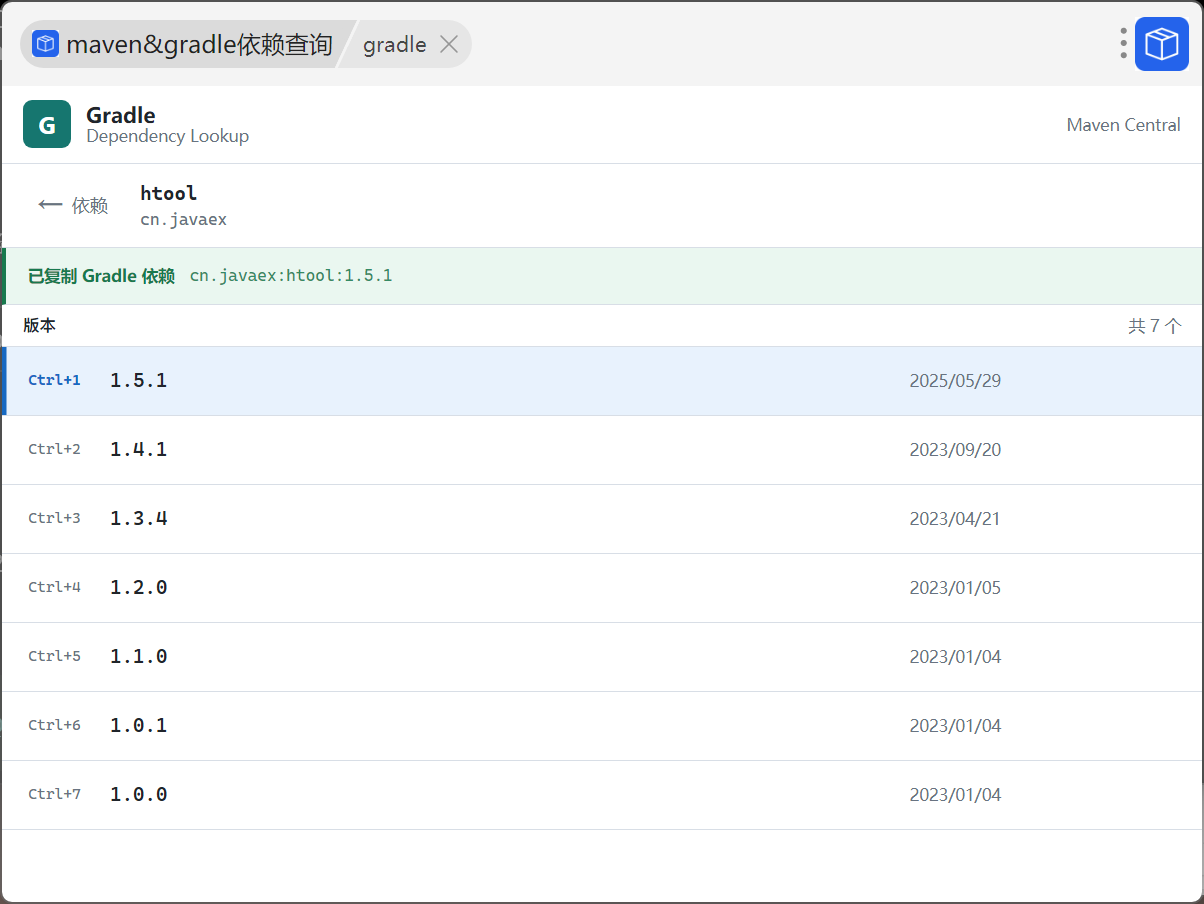Open the three-dot more options menu
The height and width of the screenshot is (904, 1204).
click(1124, 43)
